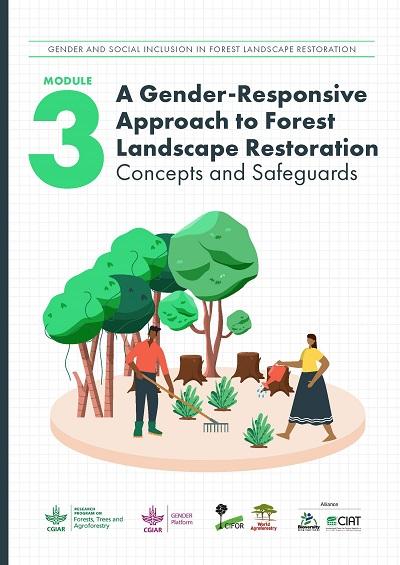Click the CGIAR Forests, Trees and Agroforestry logo
This screenshot has width=400, height=565.
coord(84,519)
